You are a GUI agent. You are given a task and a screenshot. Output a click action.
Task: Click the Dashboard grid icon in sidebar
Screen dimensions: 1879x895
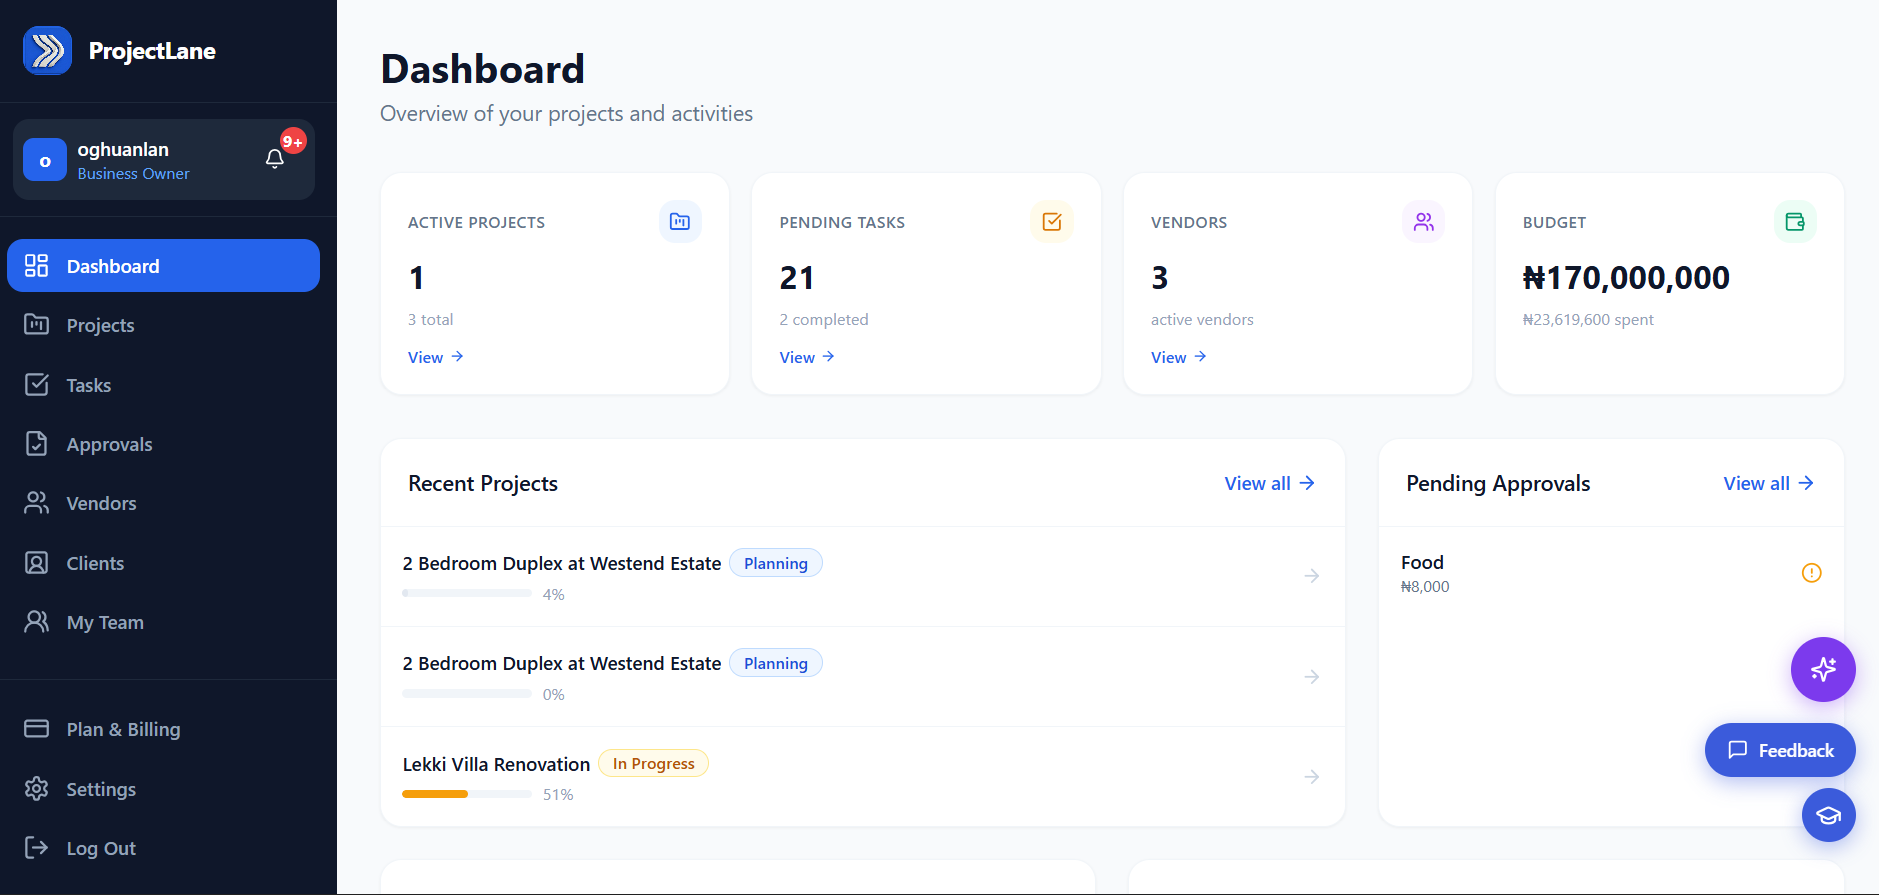coord(37,265)
